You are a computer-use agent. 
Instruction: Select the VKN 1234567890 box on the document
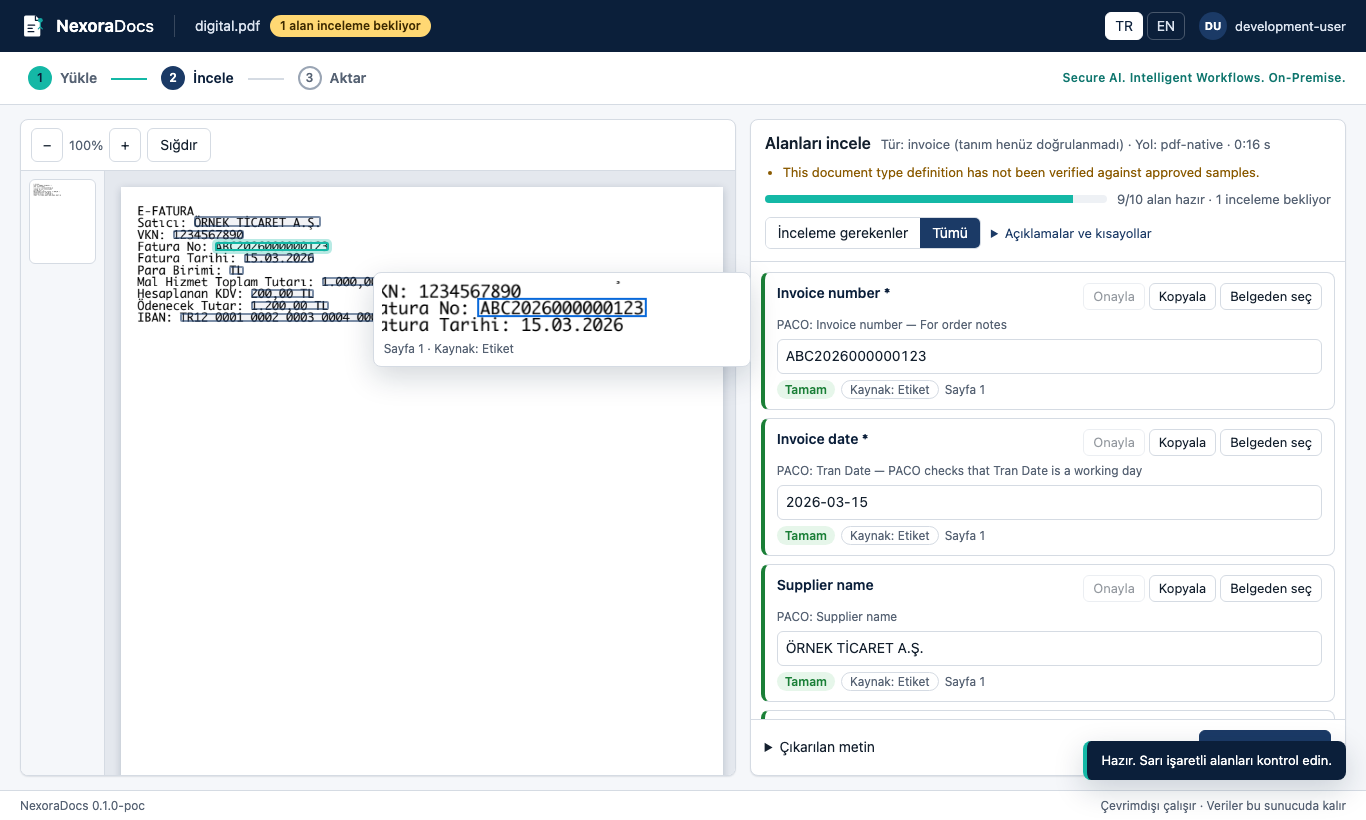click(x=208, y=234)
